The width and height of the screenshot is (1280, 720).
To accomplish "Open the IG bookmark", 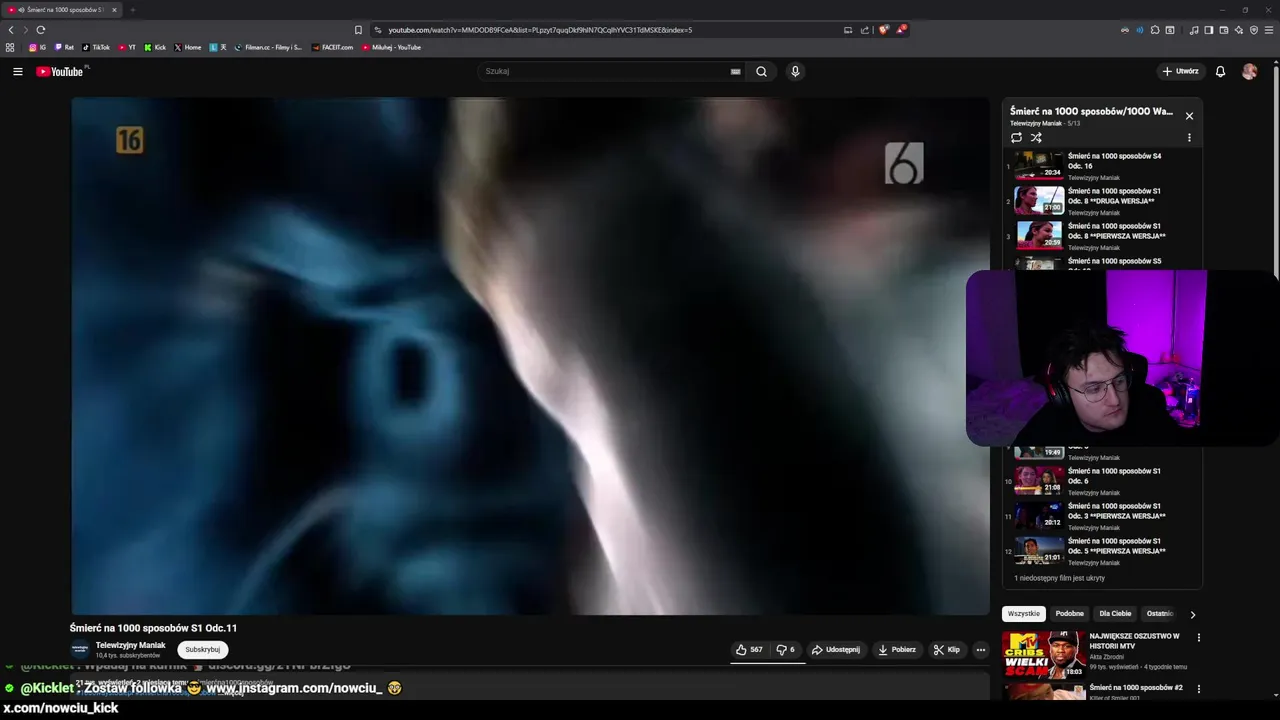I will 37,47.
